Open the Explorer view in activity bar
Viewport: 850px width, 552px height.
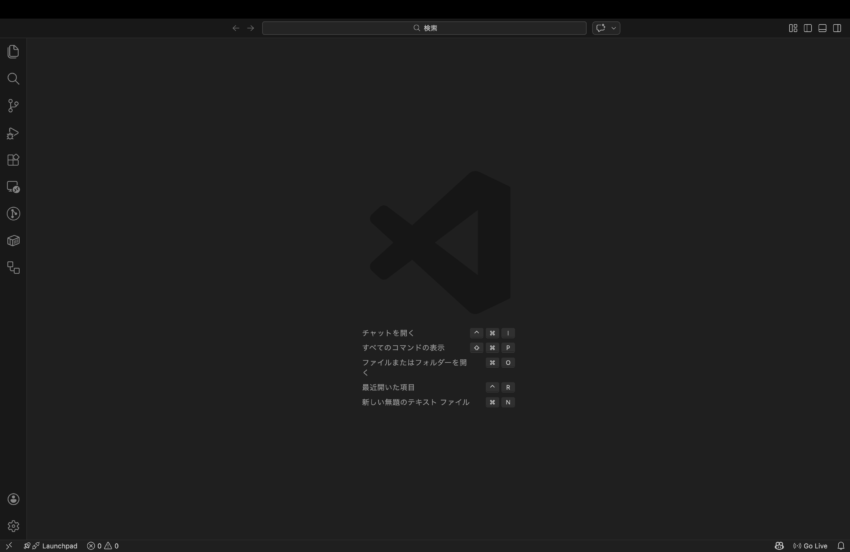coord(13,52)
